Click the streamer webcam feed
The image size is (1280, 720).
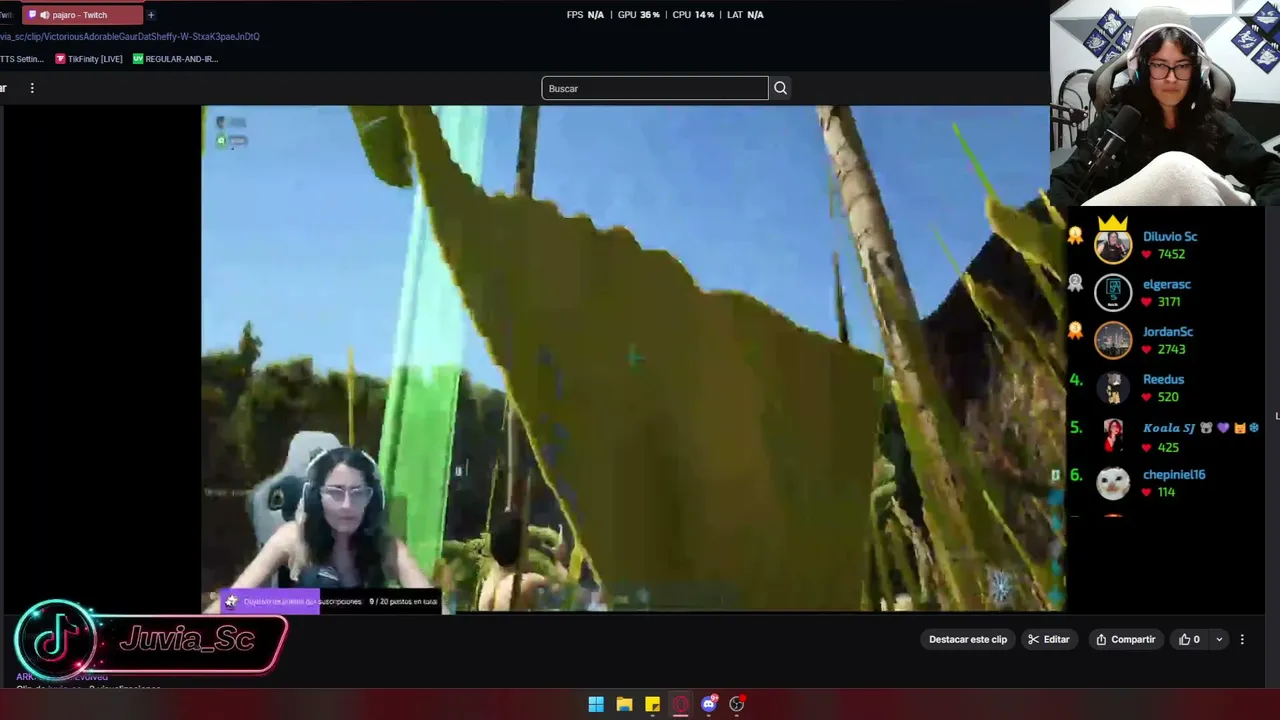(x=1165, y=103)
